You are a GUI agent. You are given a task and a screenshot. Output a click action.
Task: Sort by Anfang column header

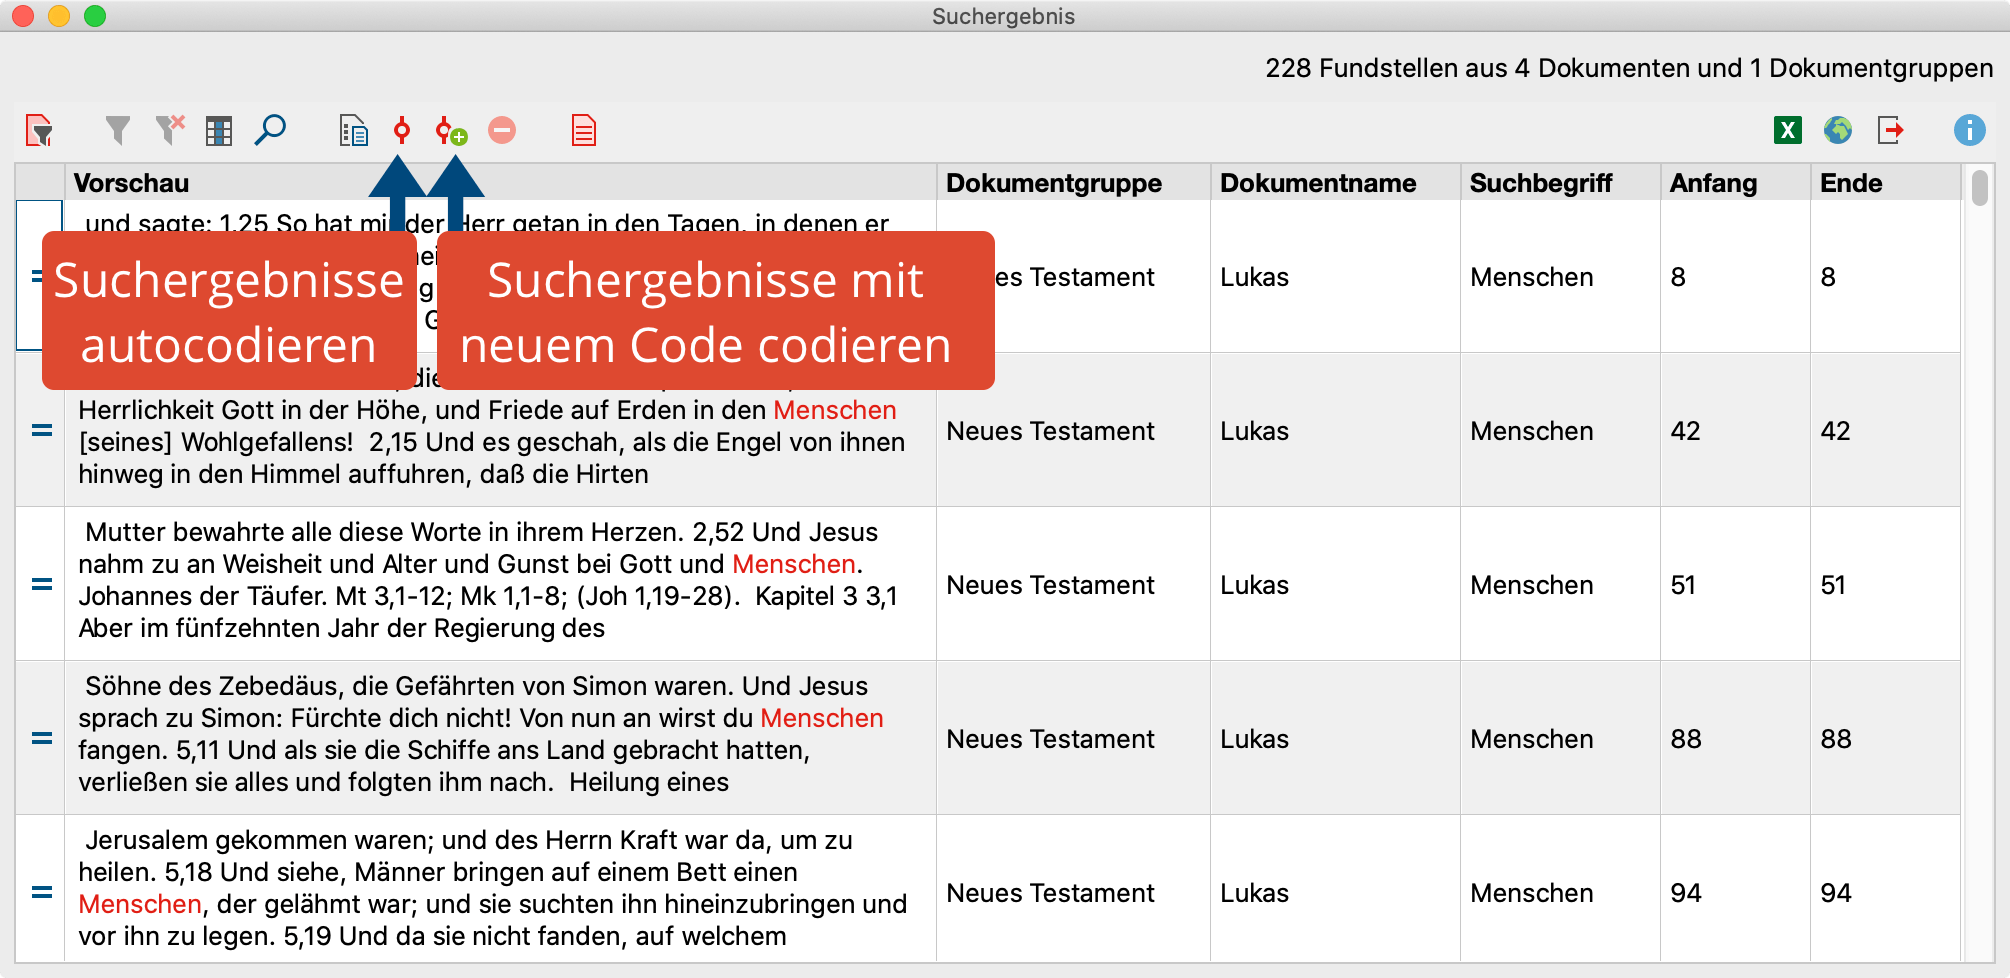[1735, 183]
